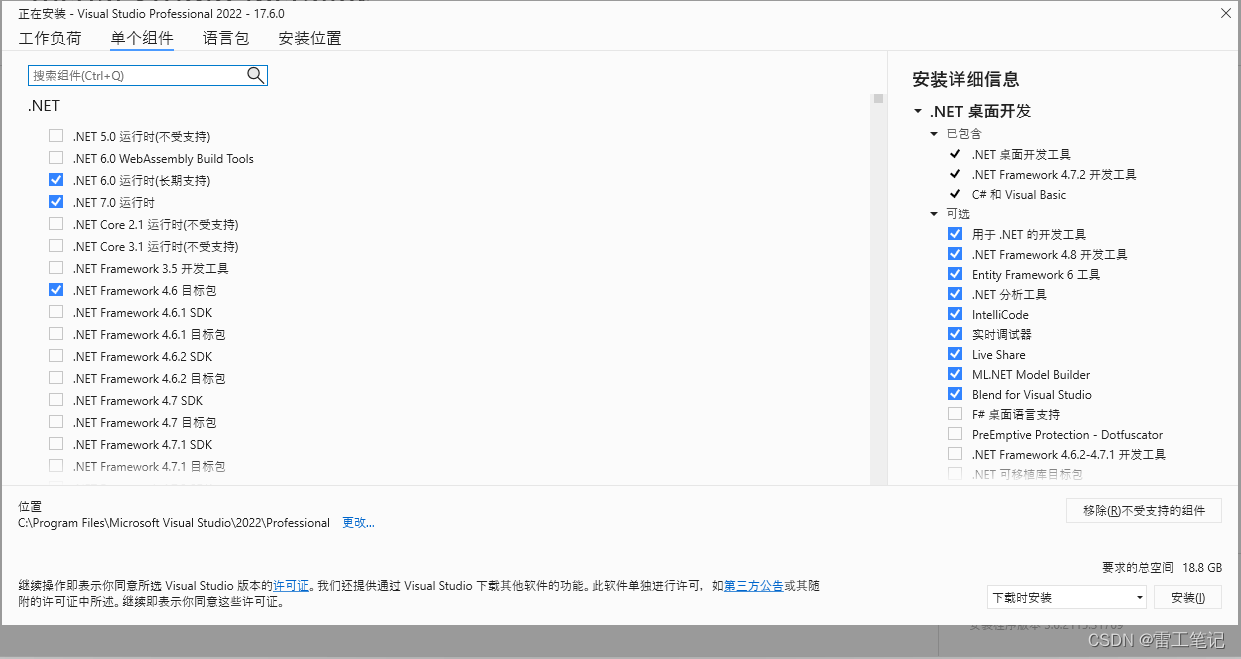This screenshot has height=659, width=1241.
Task: Uncheck IntelliCode option
Action: (955, 314)
